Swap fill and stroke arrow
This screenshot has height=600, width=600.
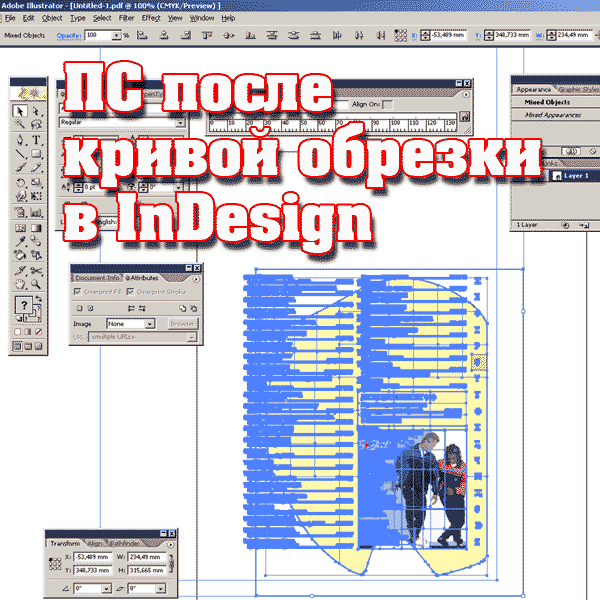39,298
